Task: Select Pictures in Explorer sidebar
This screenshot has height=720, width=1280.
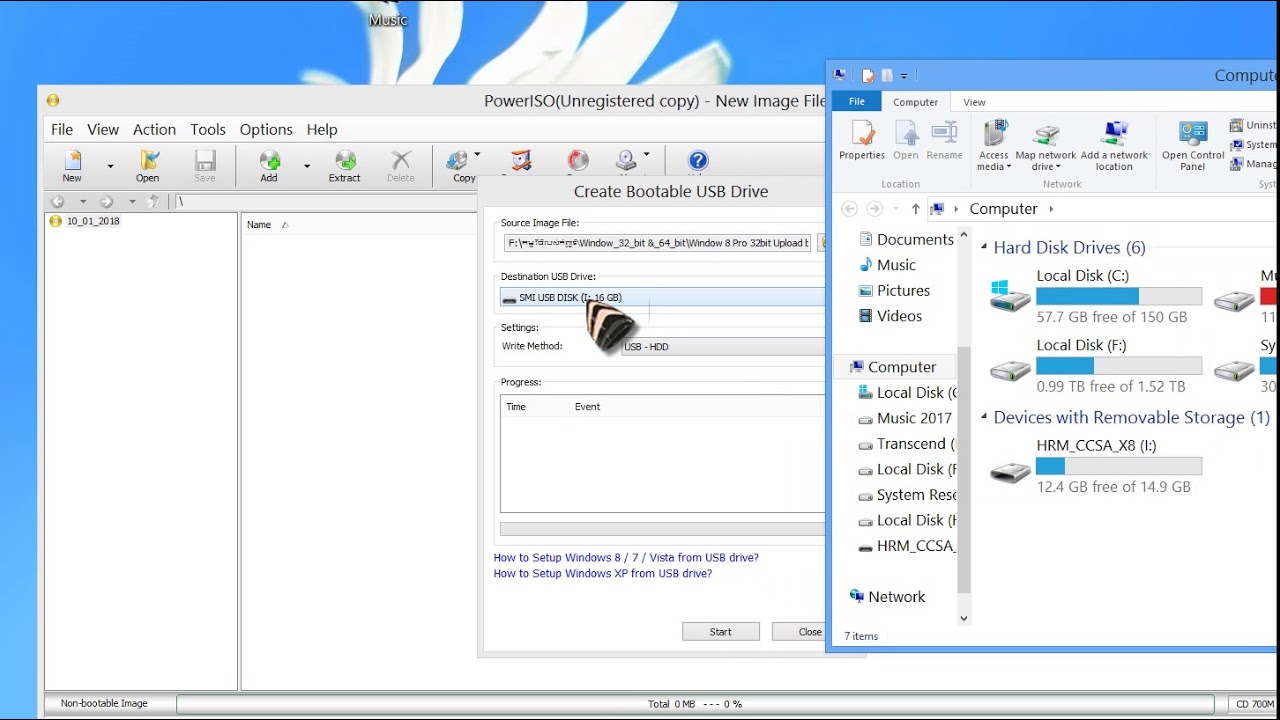Action: pos(903,290)
